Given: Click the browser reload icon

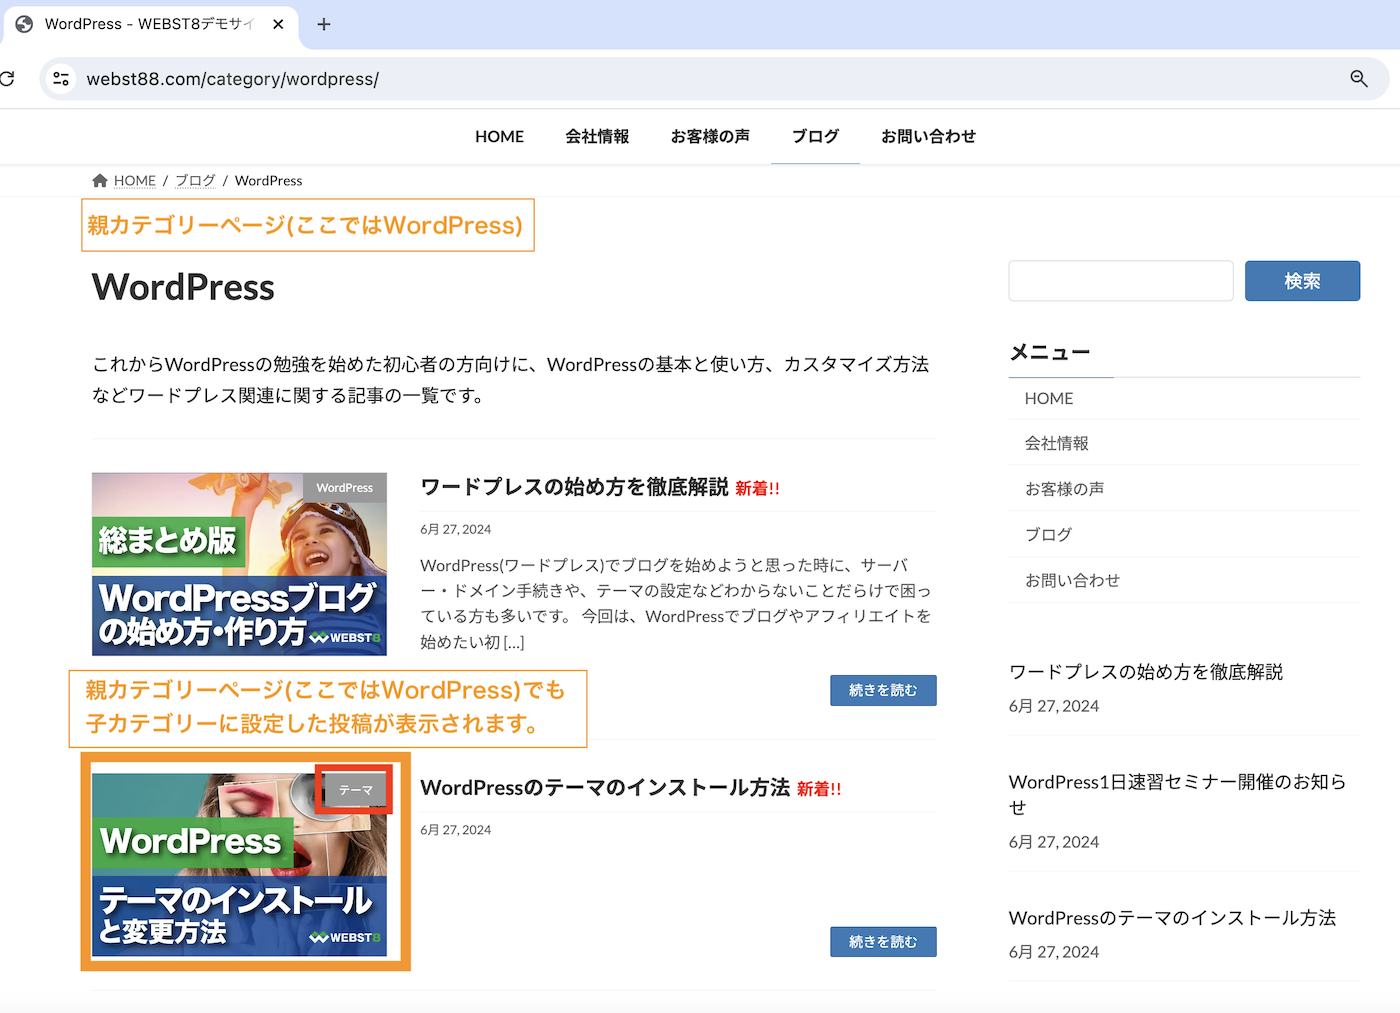Looking at the screenshot, I should [x=7, y=78].
